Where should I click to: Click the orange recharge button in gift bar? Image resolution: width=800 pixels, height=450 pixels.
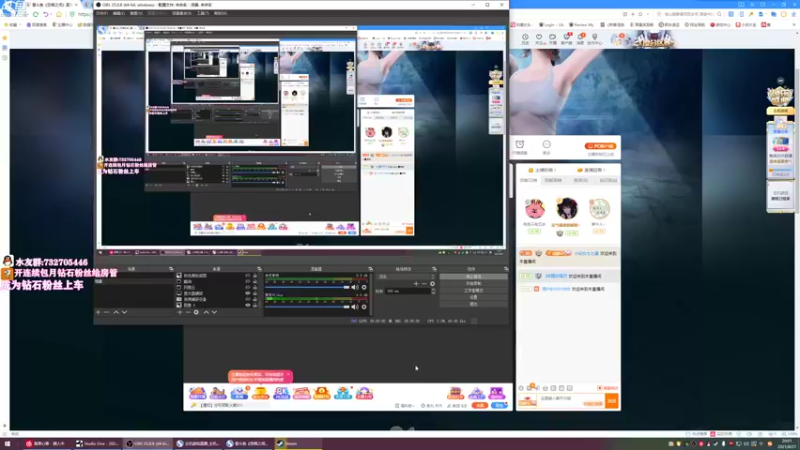click(x=479, y=406)
